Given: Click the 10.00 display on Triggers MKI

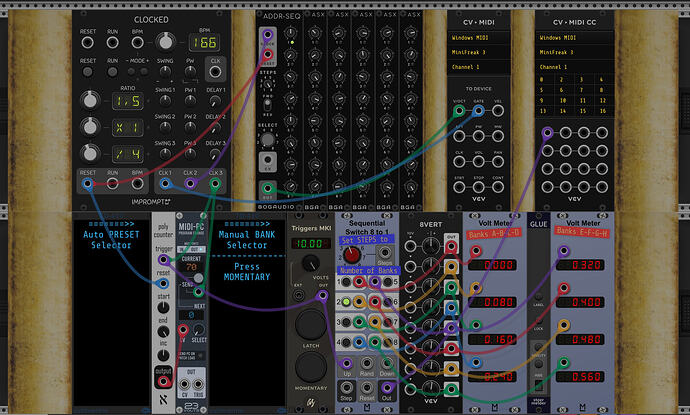Looking at the screenshot, I should point(311,243).
